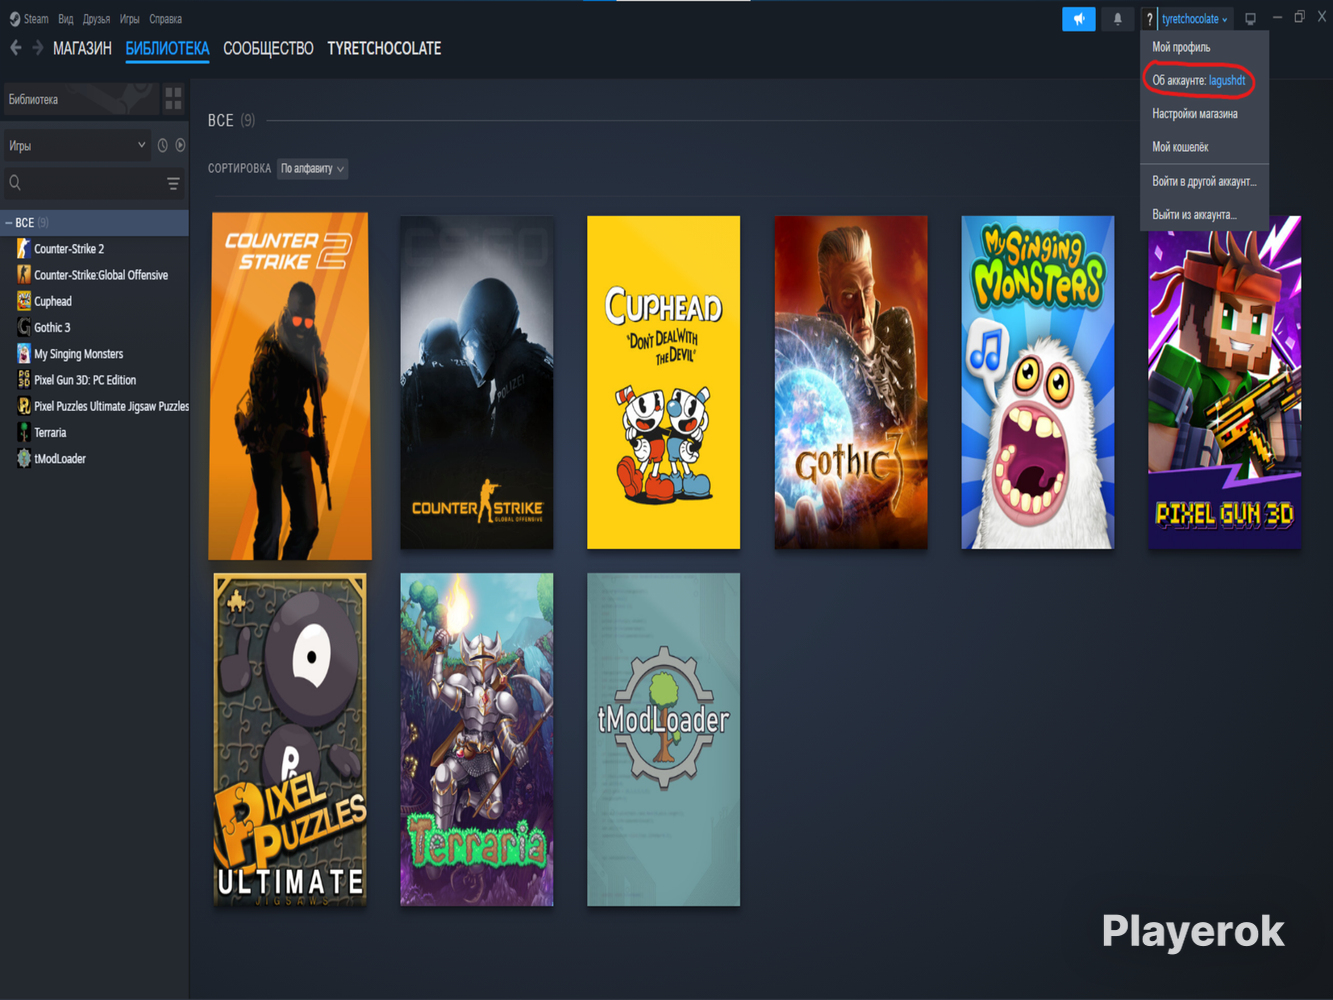Open the Counter-Strike Global Offensive cover
The width and height of the screenshot is (1333, 1000).
tap(477, 382)
